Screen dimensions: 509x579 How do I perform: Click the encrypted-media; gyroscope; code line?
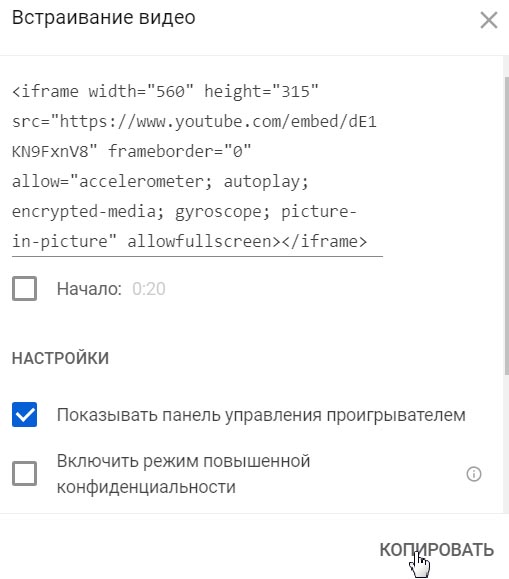tap(141, 212)
